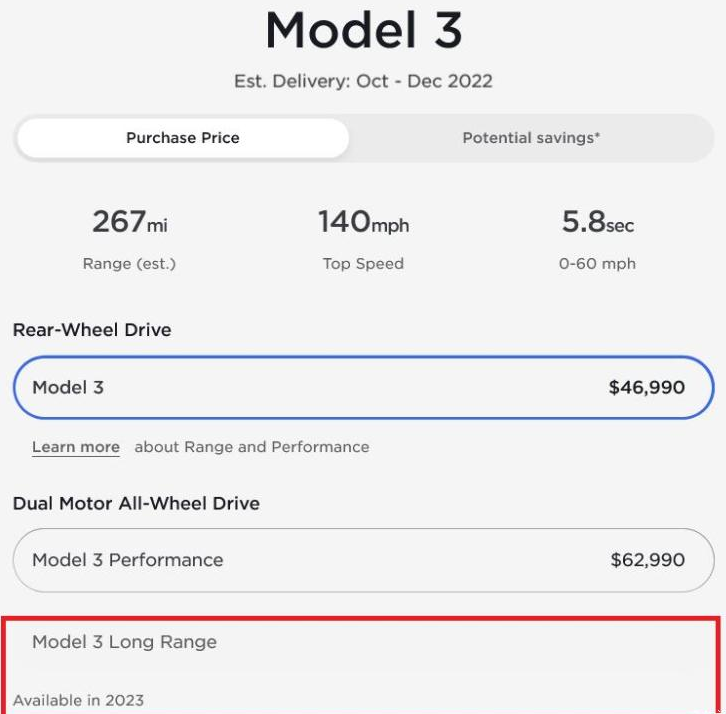Image resolution: width=726 pixels, height=714 pixels.
Task: Click the 267 mi range figure
Action: coord(129,222)
